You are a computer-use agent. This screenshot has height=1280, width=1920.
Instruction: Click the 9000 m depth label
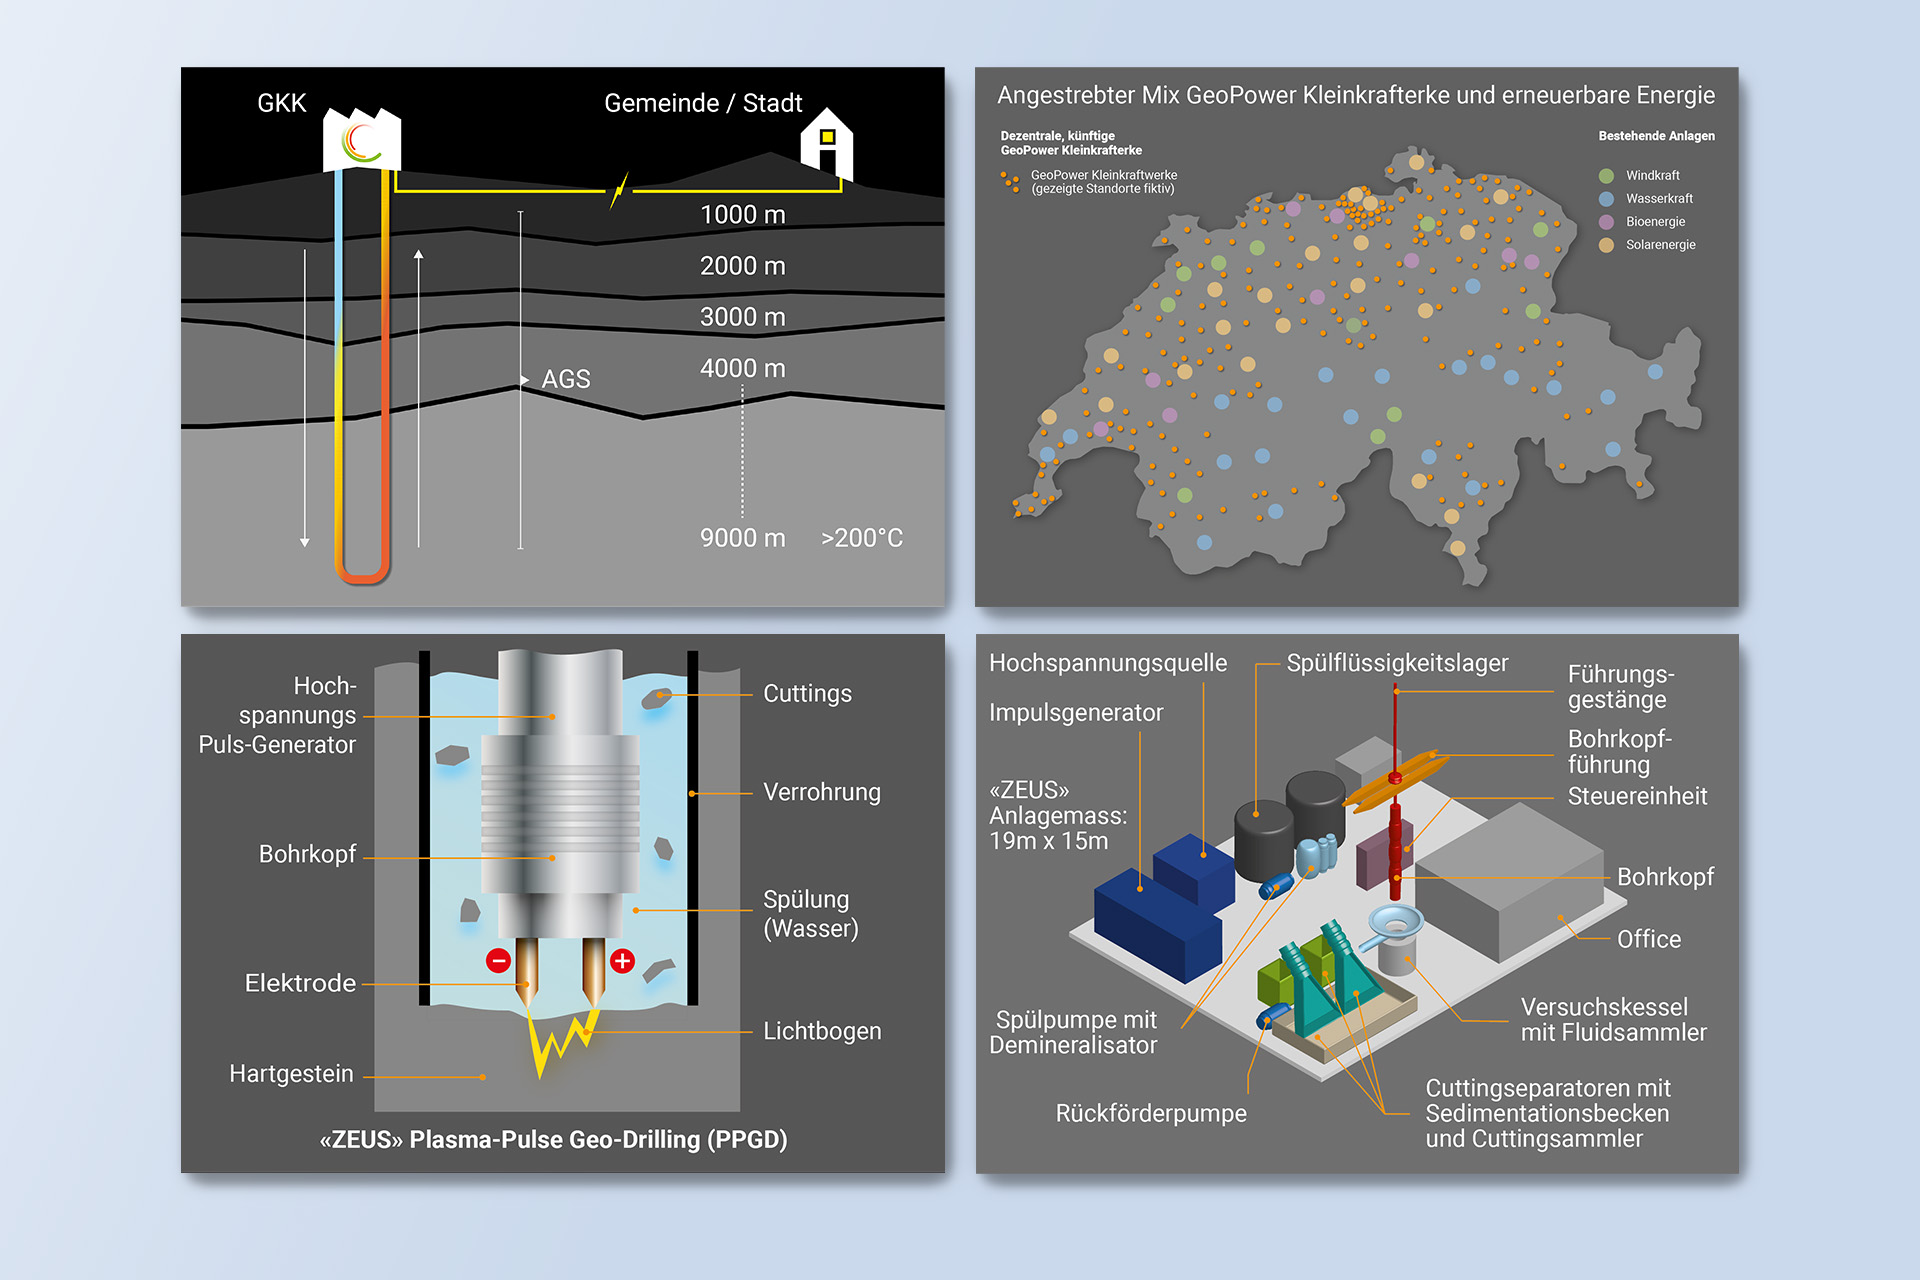tap(742, 538)
